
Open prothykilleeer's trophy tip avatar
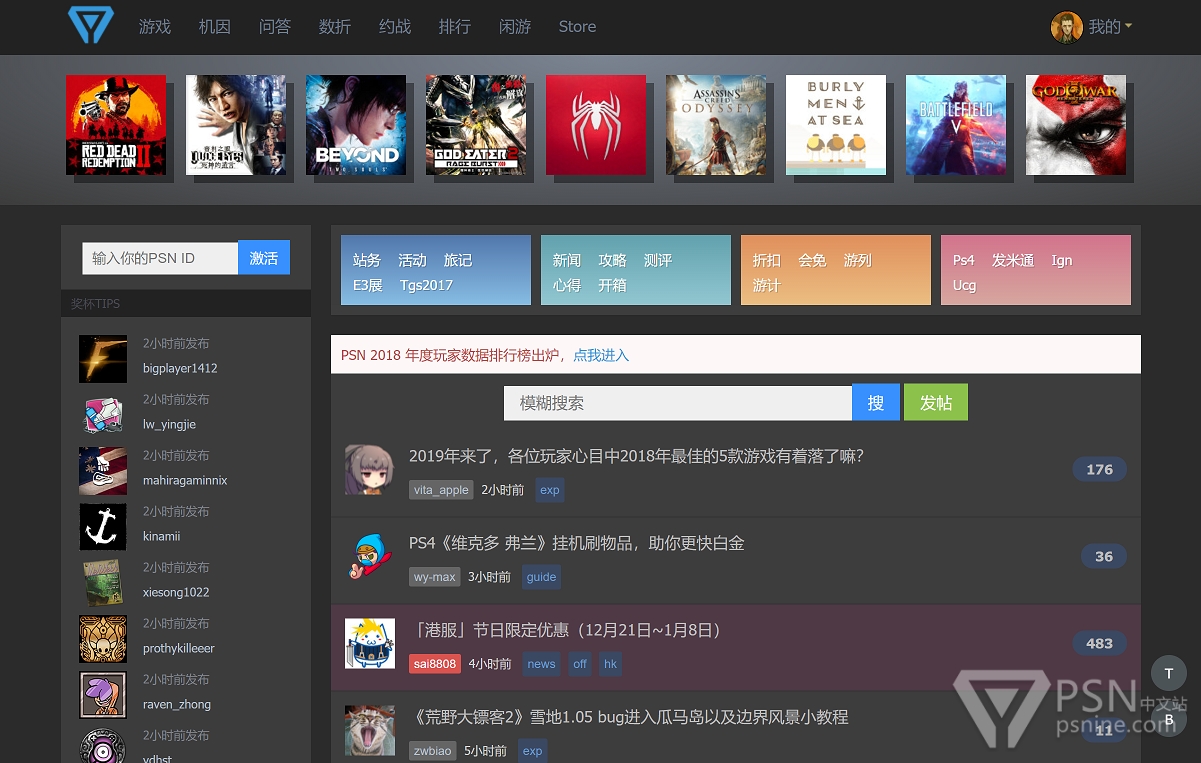pyautogui.click(x=103, y=639)
